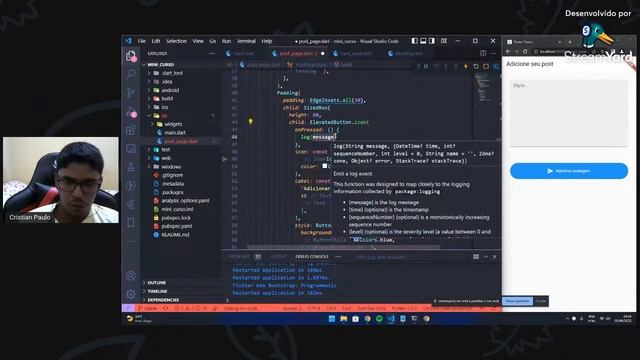Click Debug my code in status bar
The image size is (640, 360).
coord(241,309)
